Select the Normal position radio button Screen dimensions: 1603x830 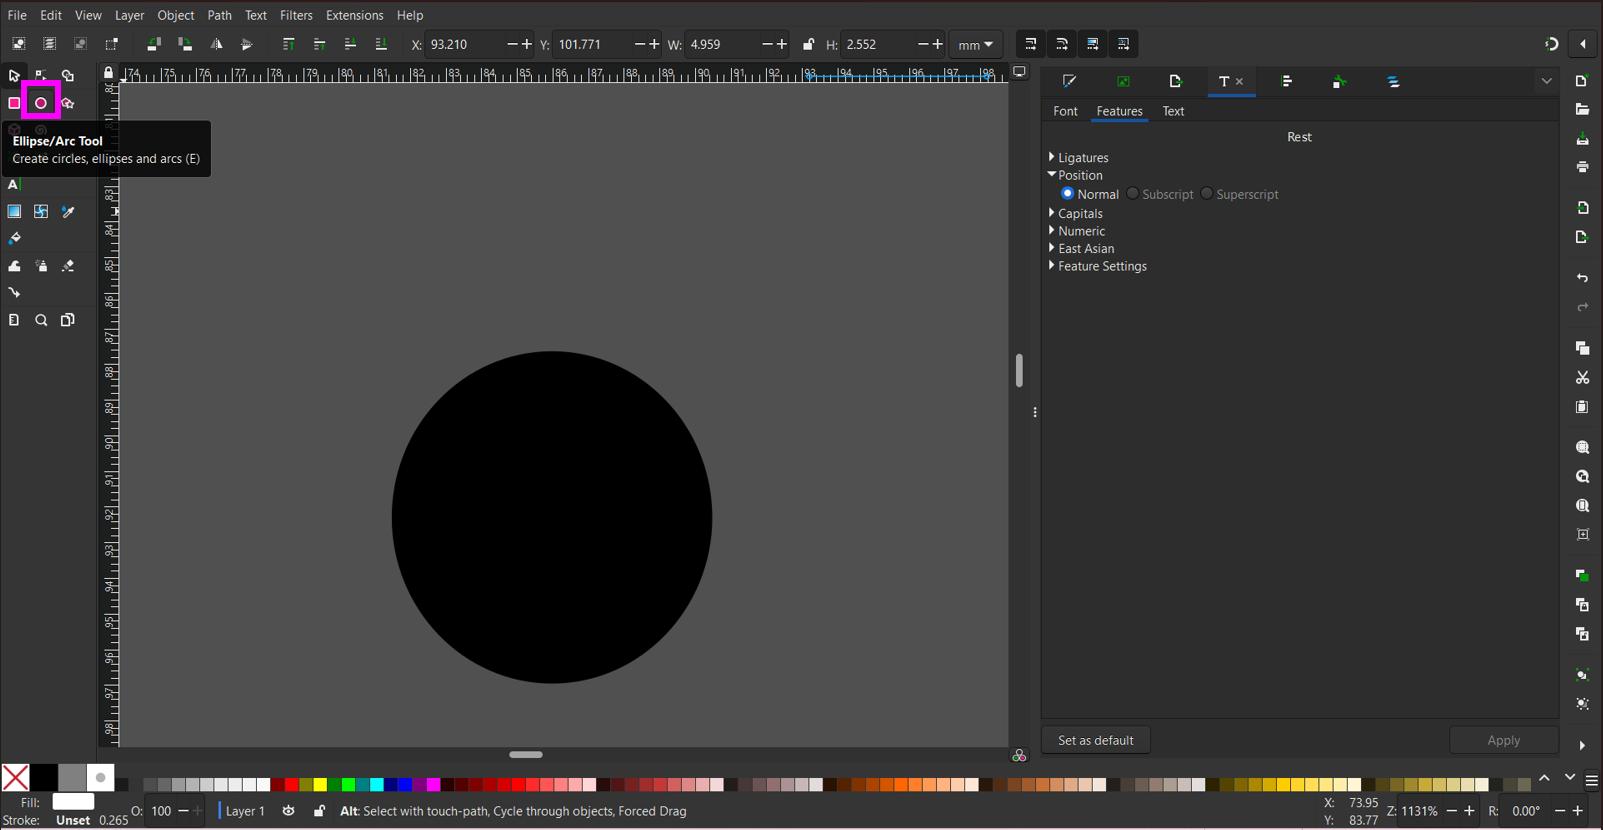[1067, 194]
